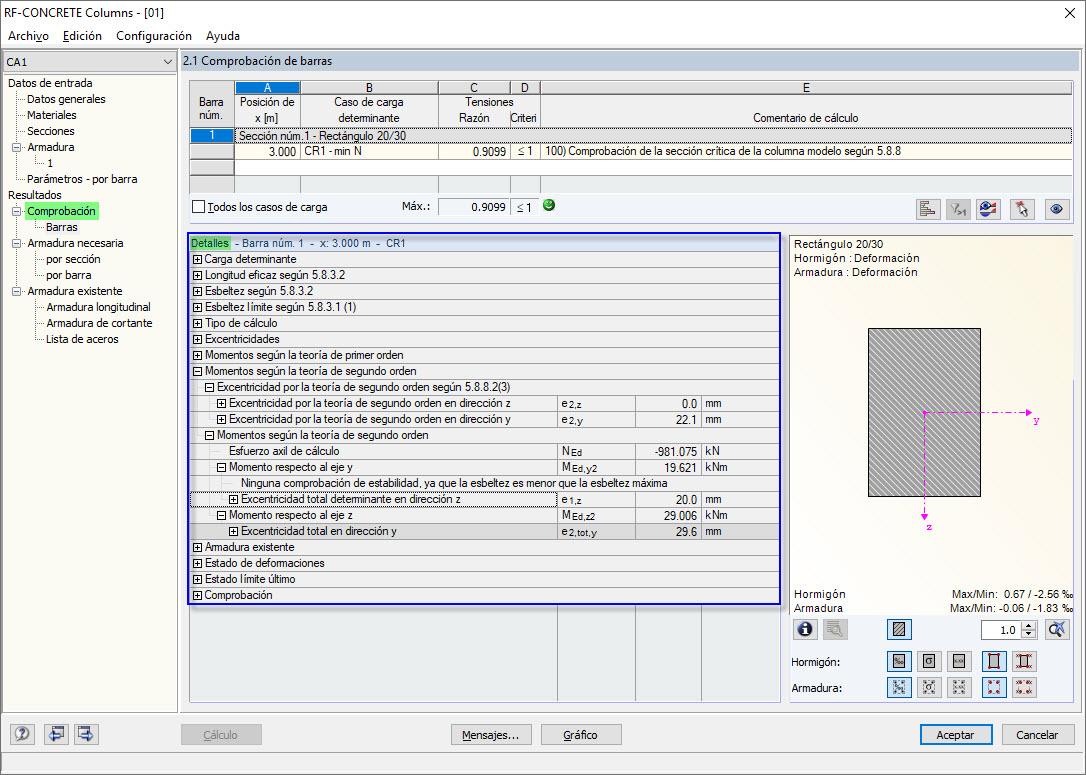Click the eye with colored scale view icon
1086x775 pixels.
click(988, 208)
